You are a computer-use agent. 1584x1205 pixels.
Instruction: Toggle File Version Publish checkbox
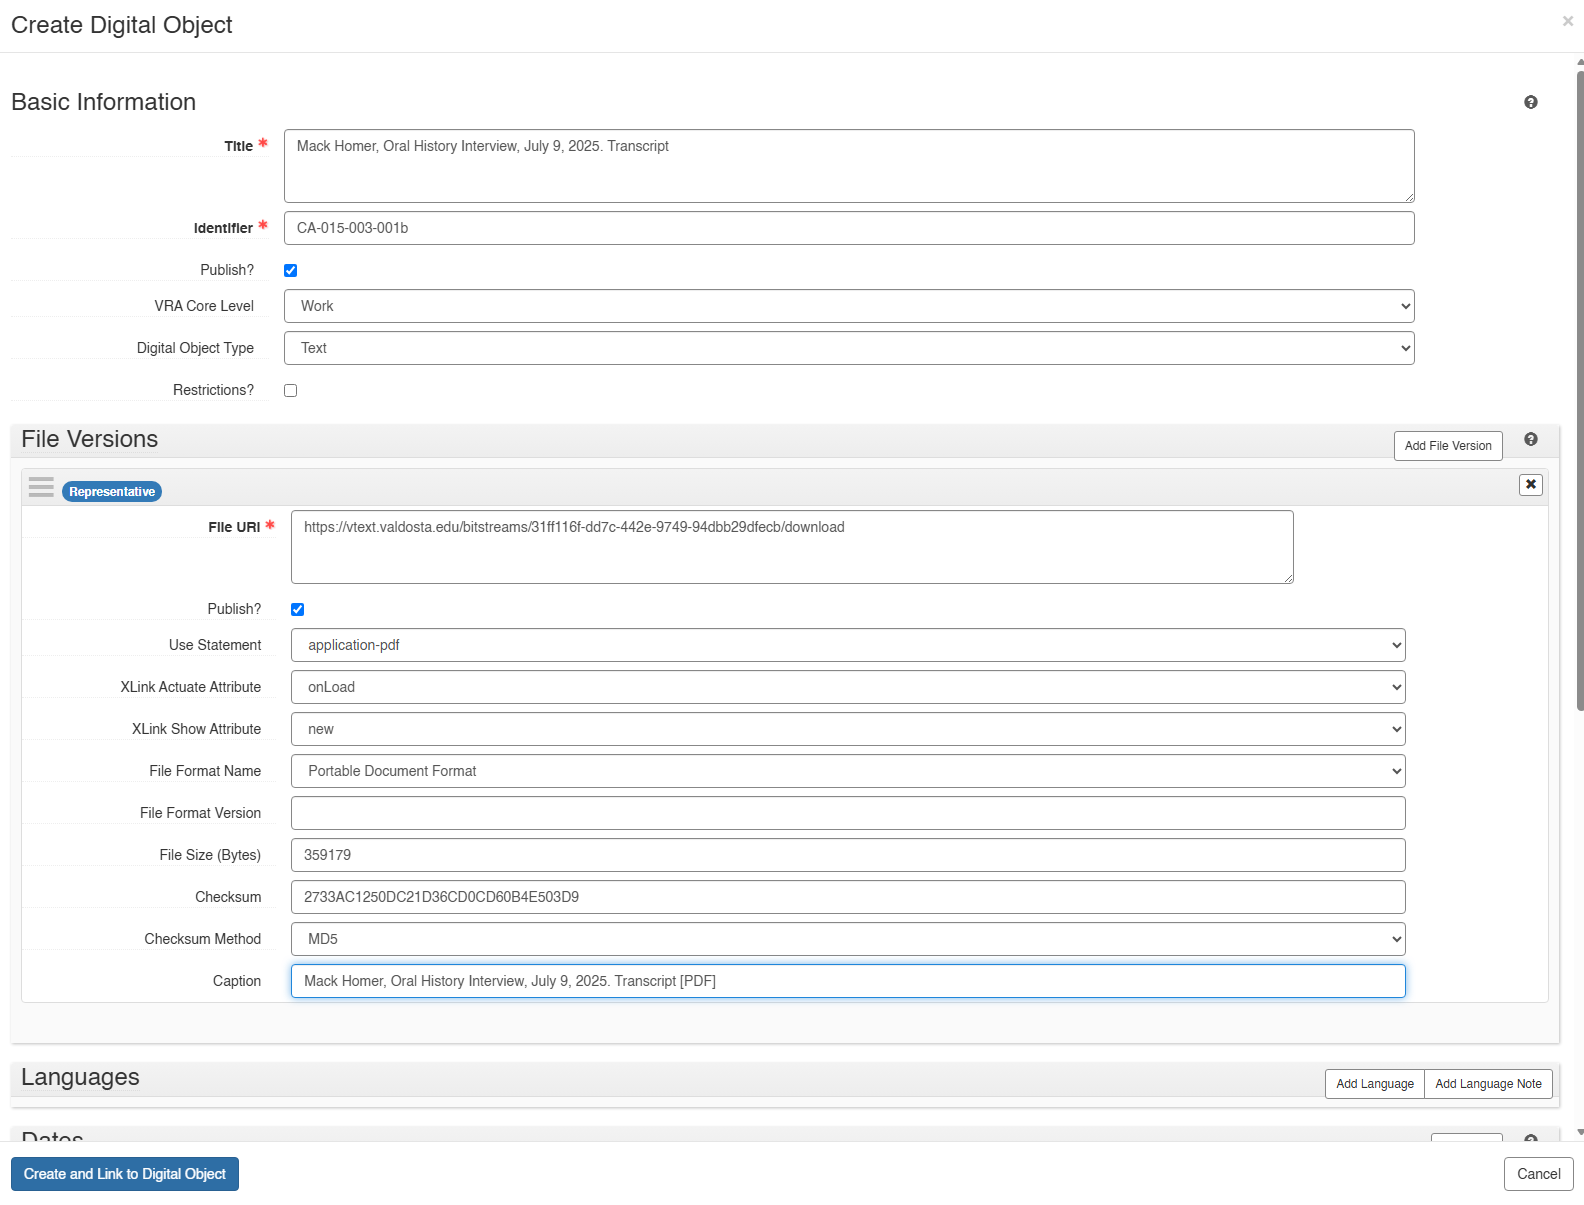coord(297,609)
